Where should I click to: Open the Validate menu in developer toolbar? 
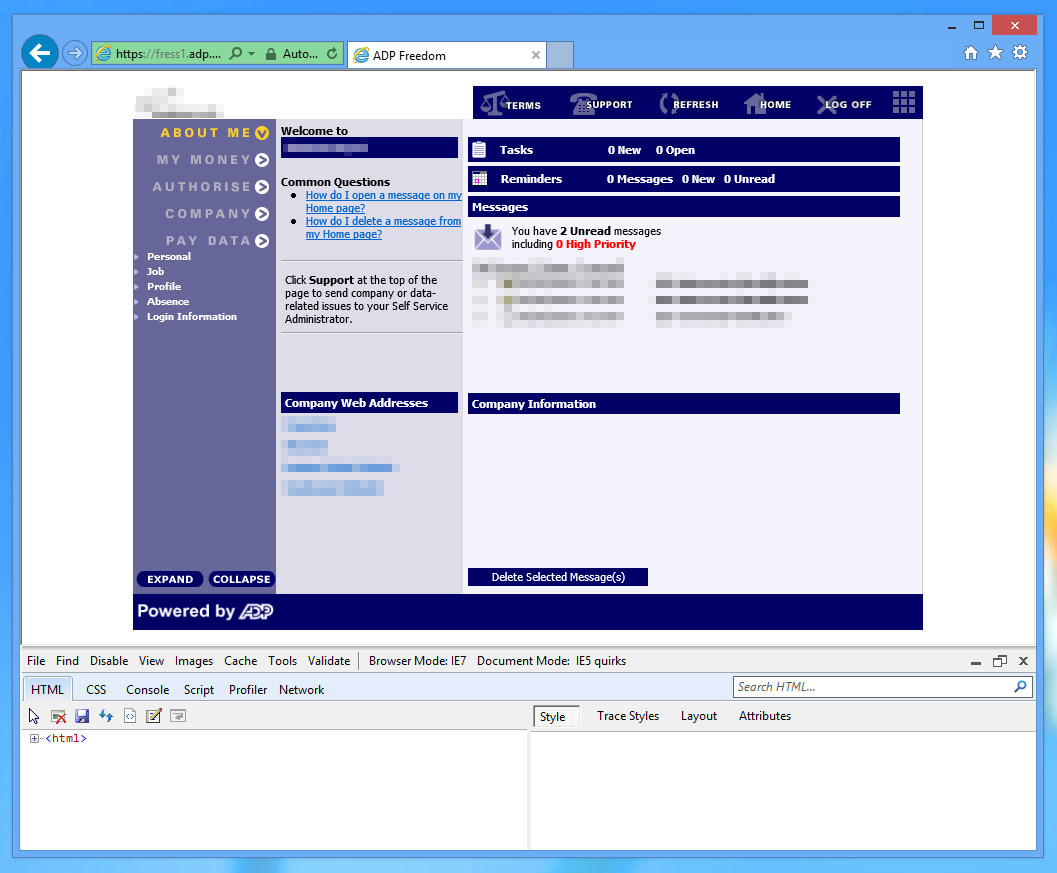pyautogui.click(x=329, y=660)
